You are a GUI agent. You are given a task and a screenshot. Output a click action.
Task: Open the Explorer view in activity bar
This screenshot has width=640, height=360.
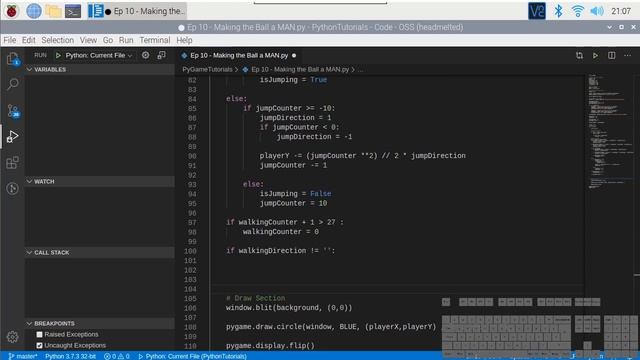13,59
